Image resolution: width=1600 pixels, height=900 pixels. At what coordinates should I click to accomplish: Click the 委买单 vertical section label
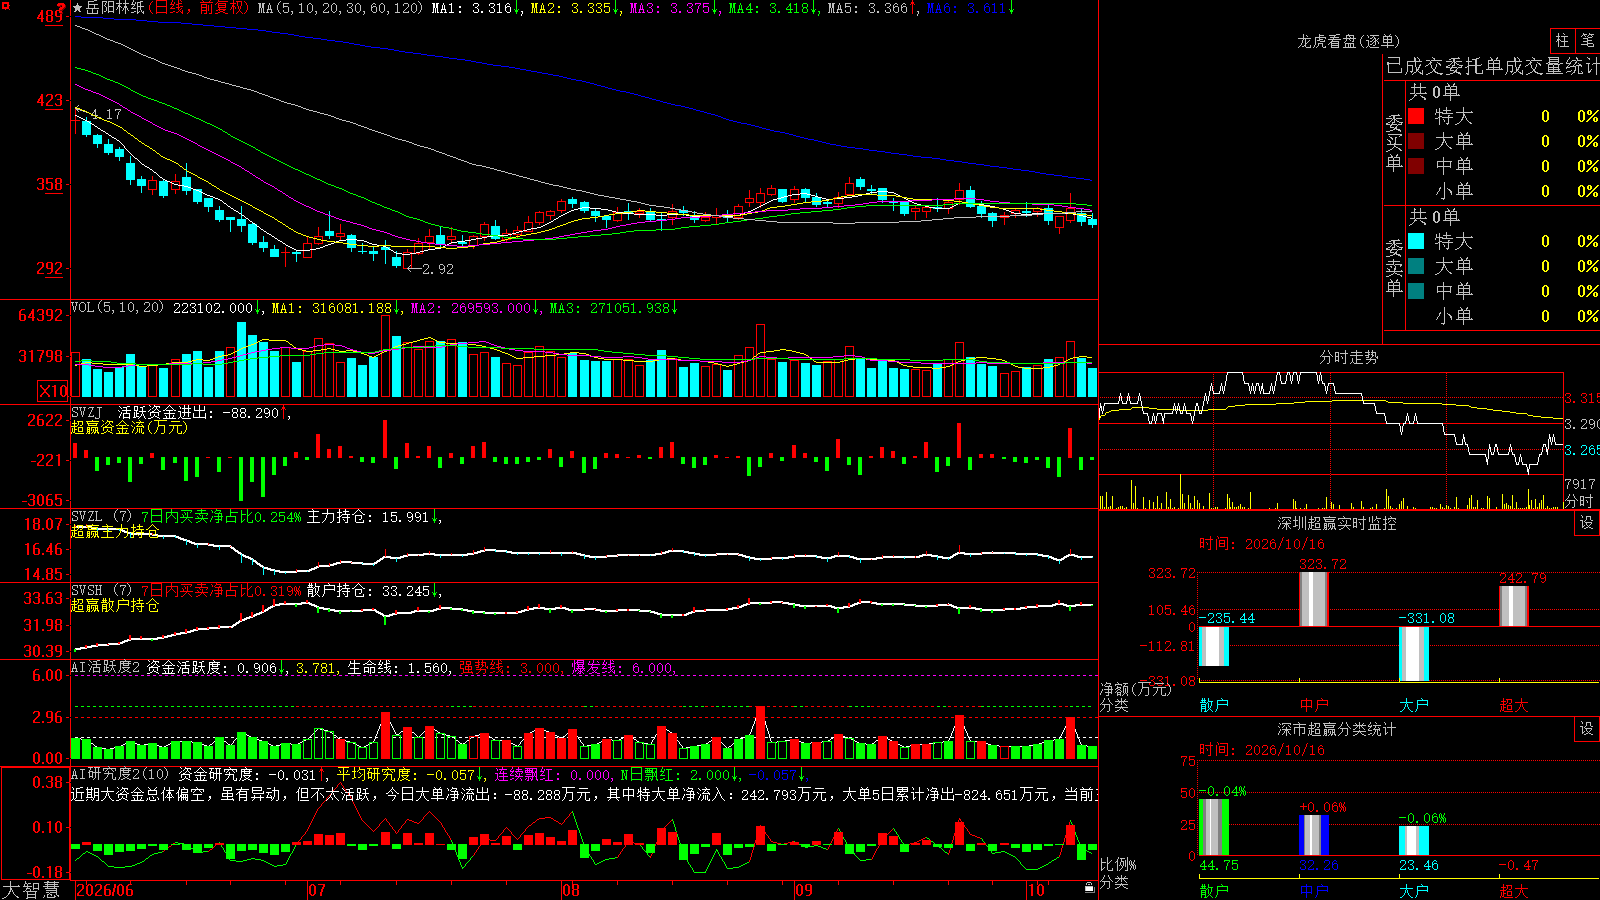pyautogui.click(x=1394, y=142)
